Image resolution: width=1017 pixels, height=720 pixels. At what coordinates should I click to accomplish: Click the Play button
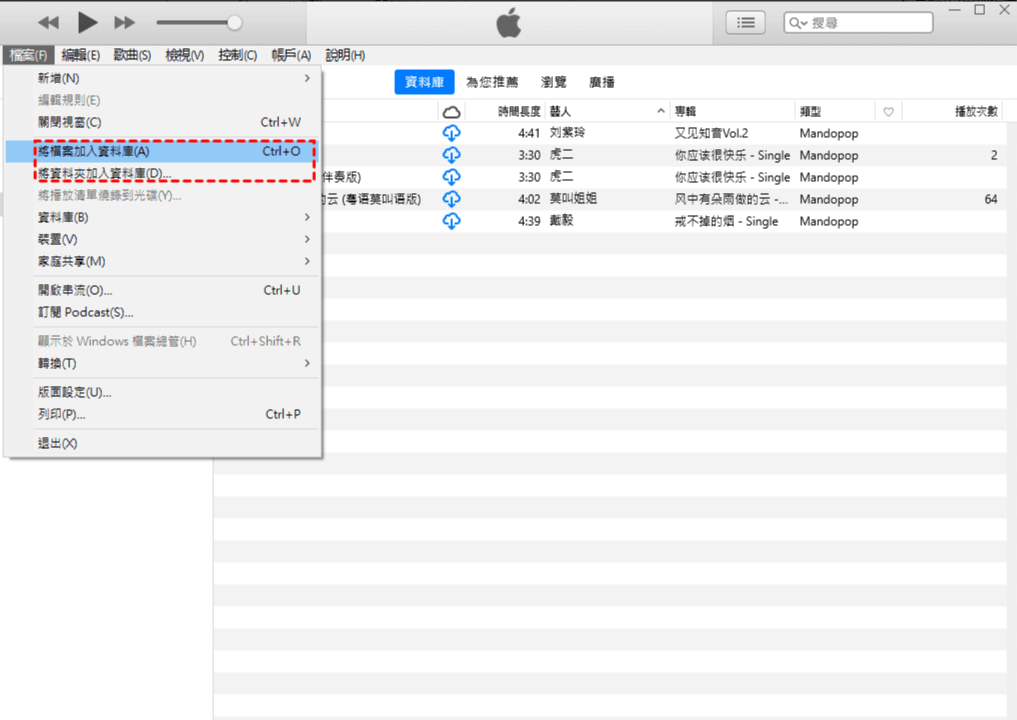(x=87, y=23)
